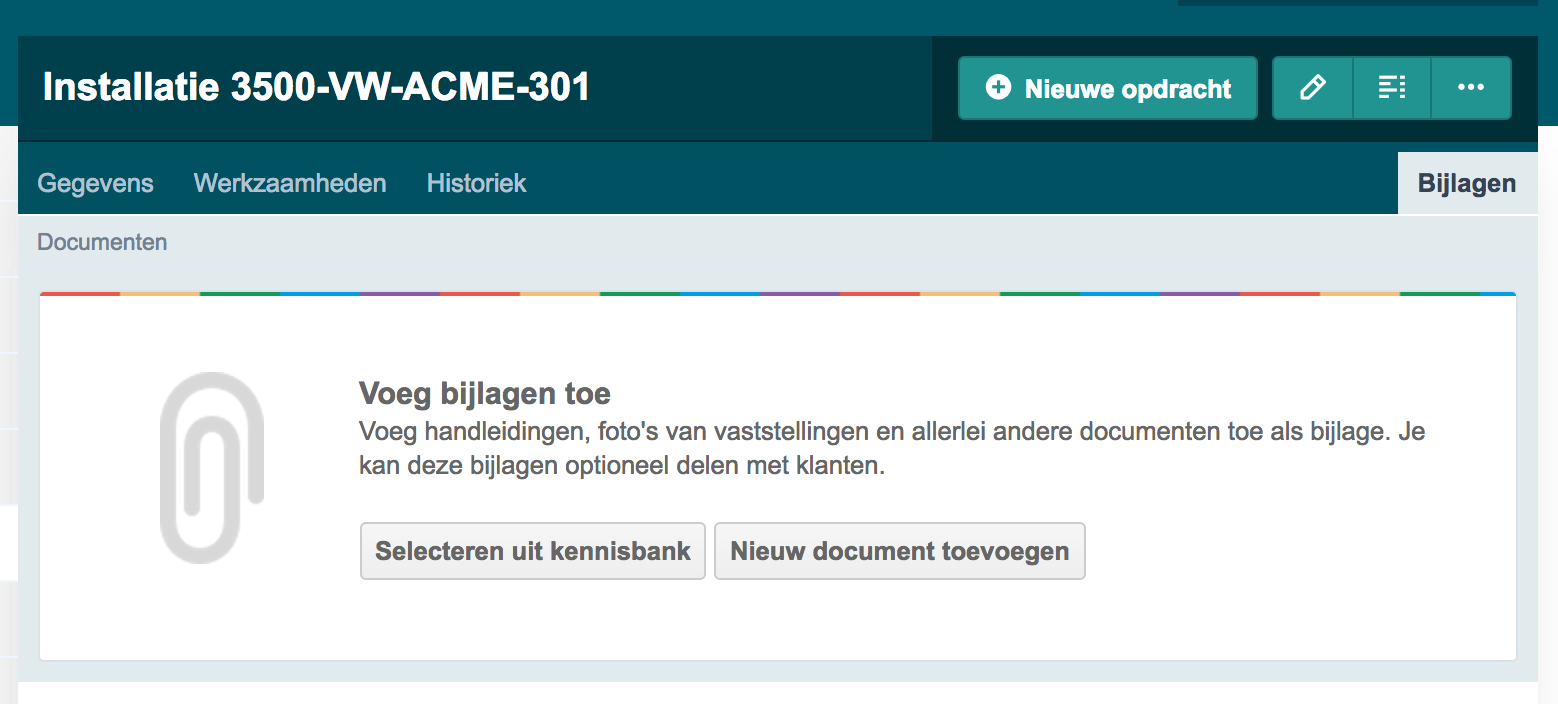Viewport: 1558px width, 704px height.
Task: Go to the Historiek tab
Action: click(476, 184)
